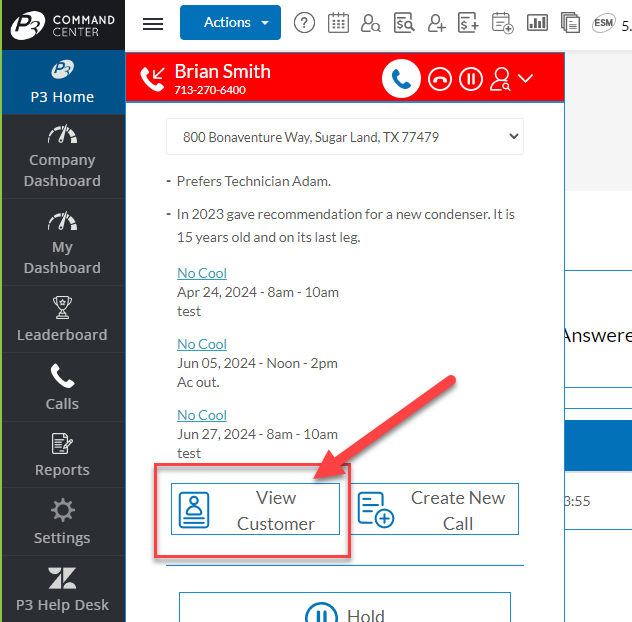The width and height of the screenshot is (632, 622).
Task: Collapse the call panel chevron
Action: tap(526, 78)
